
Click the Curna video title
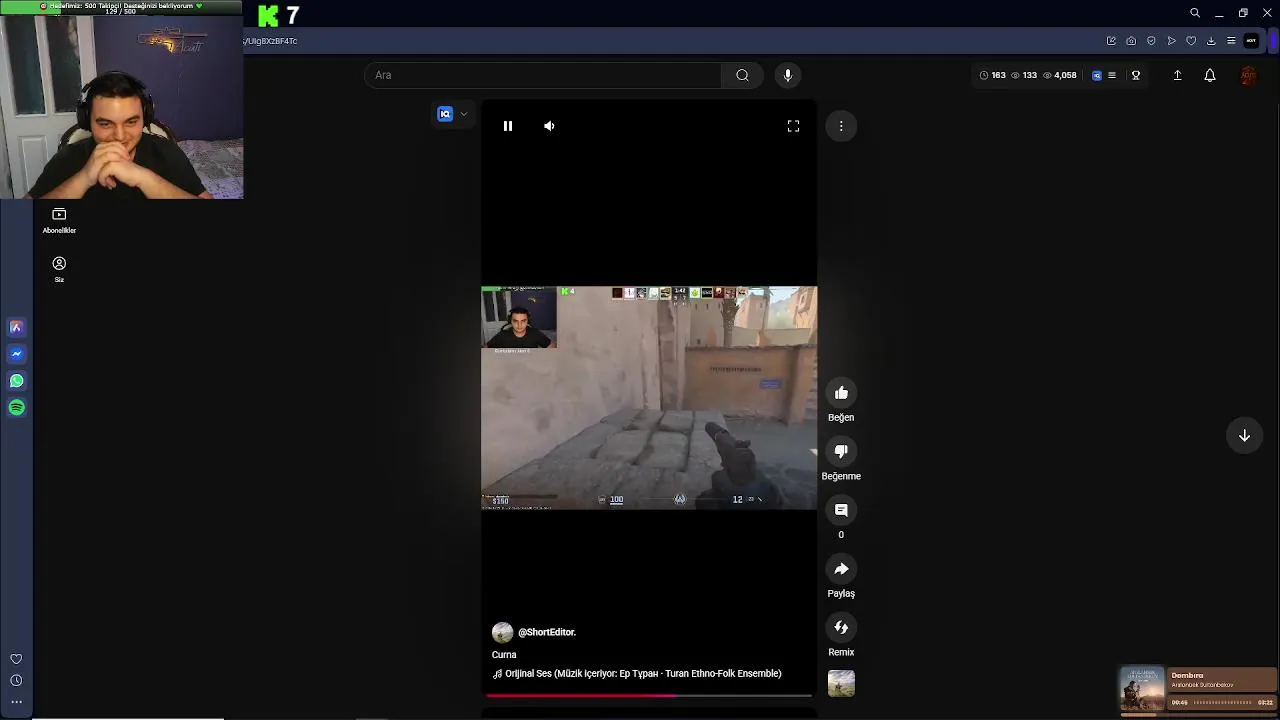504,655
